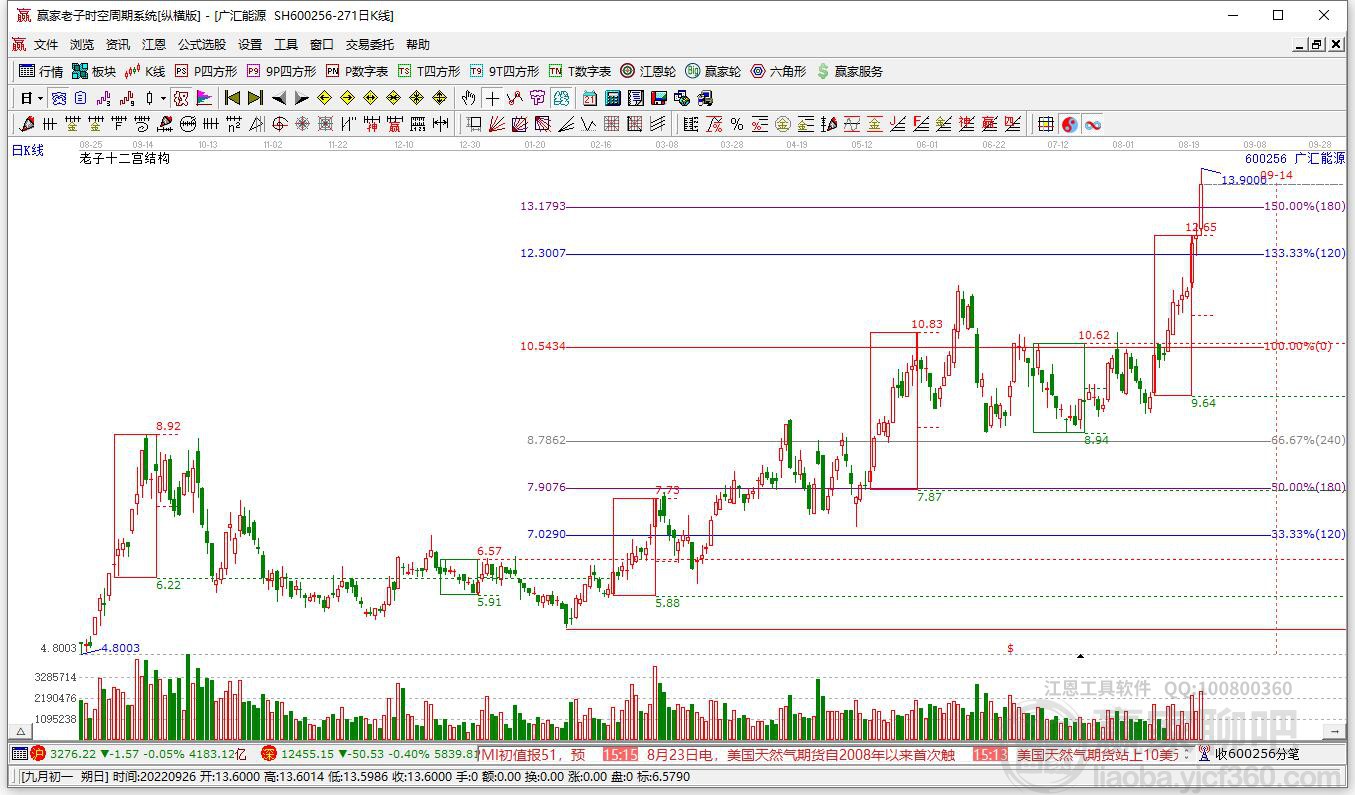Click the 广汇能源 stock name label
1355x795 pixels.
coord(1320,158)
